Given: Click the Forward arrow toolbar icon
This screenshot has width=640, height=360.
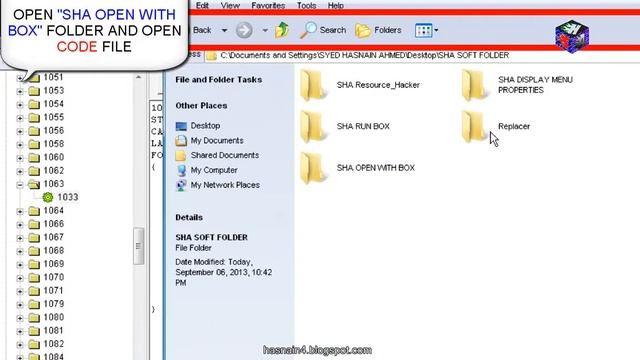Looking at the screenshot, I should click(x=244, y=30).
